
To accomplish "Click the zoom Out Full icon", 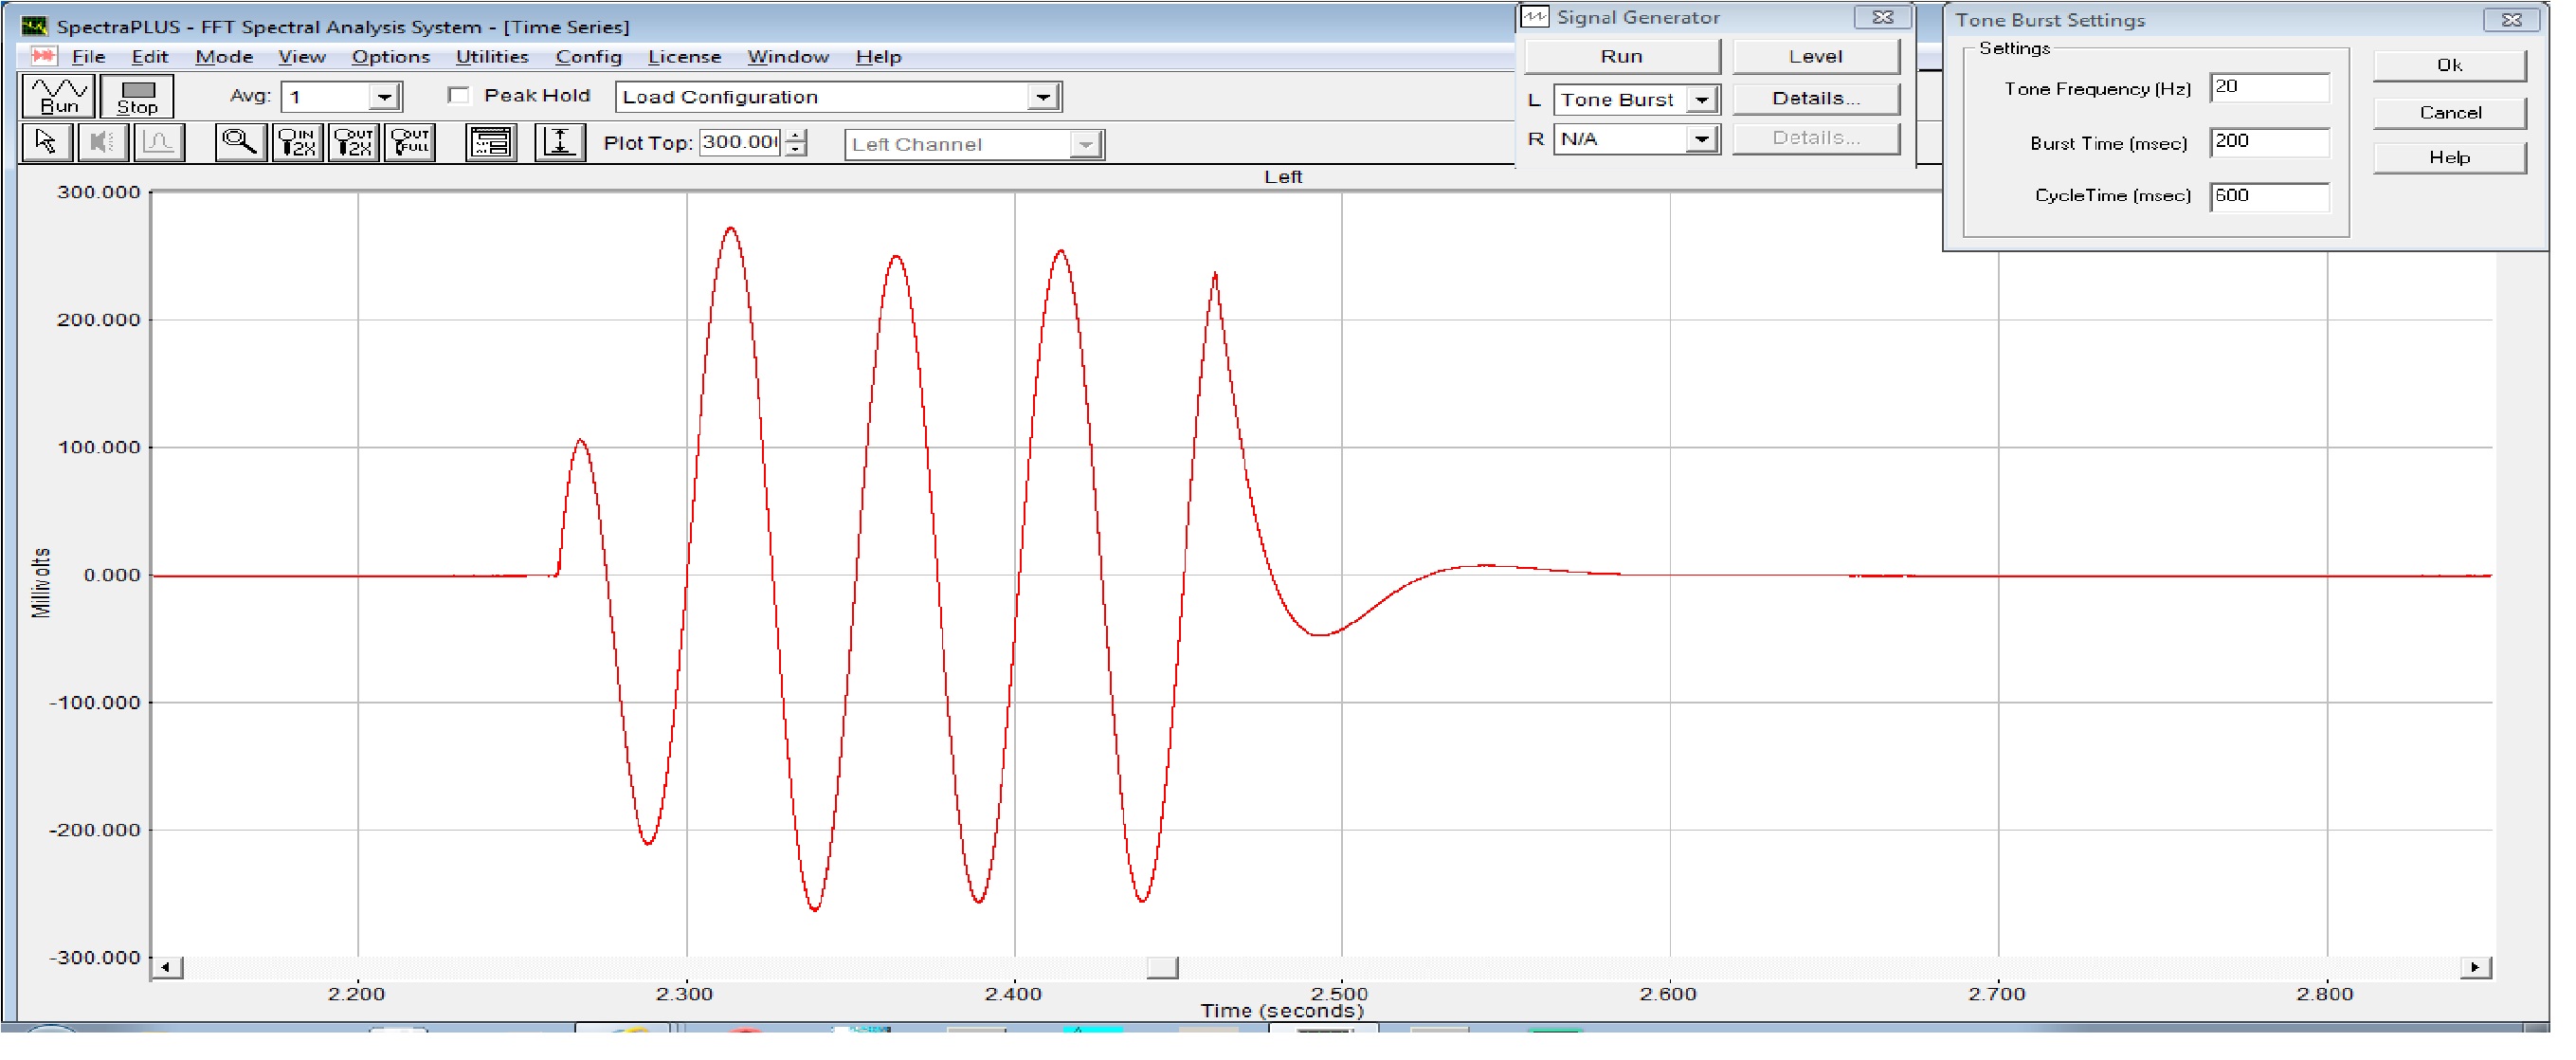I will click(412, 144).
